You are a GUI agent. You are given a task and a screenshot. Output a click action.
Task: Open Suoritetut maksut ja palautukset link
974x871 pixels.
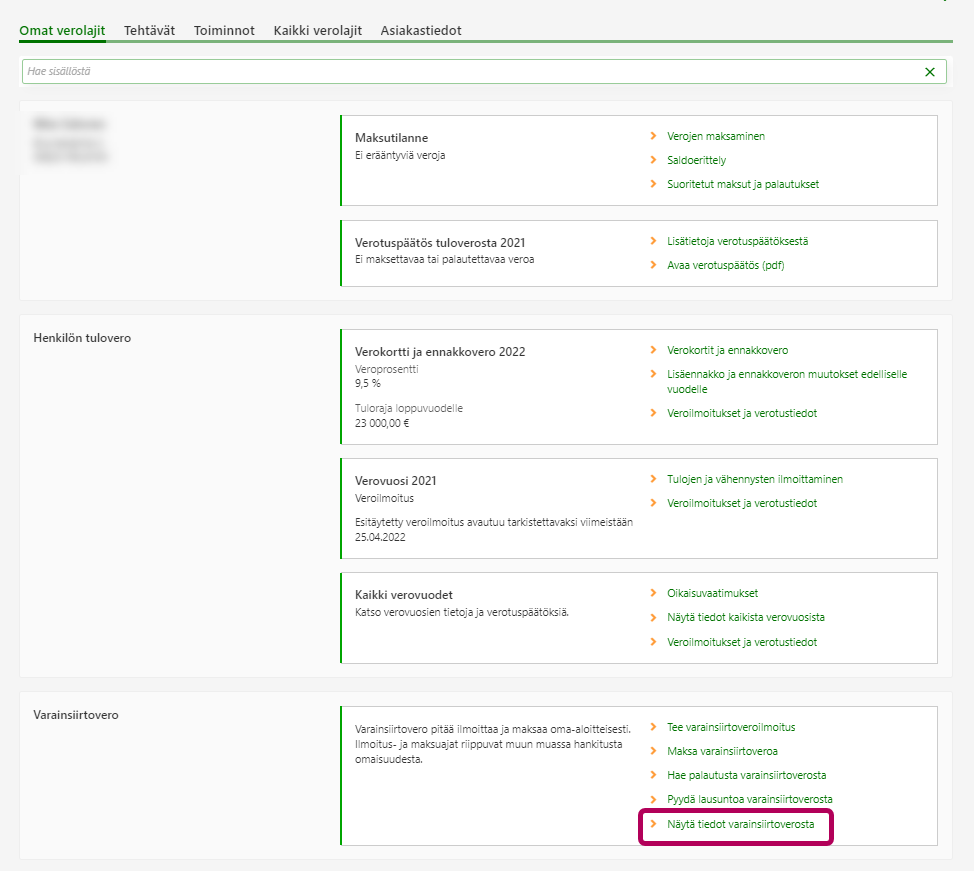743,184
